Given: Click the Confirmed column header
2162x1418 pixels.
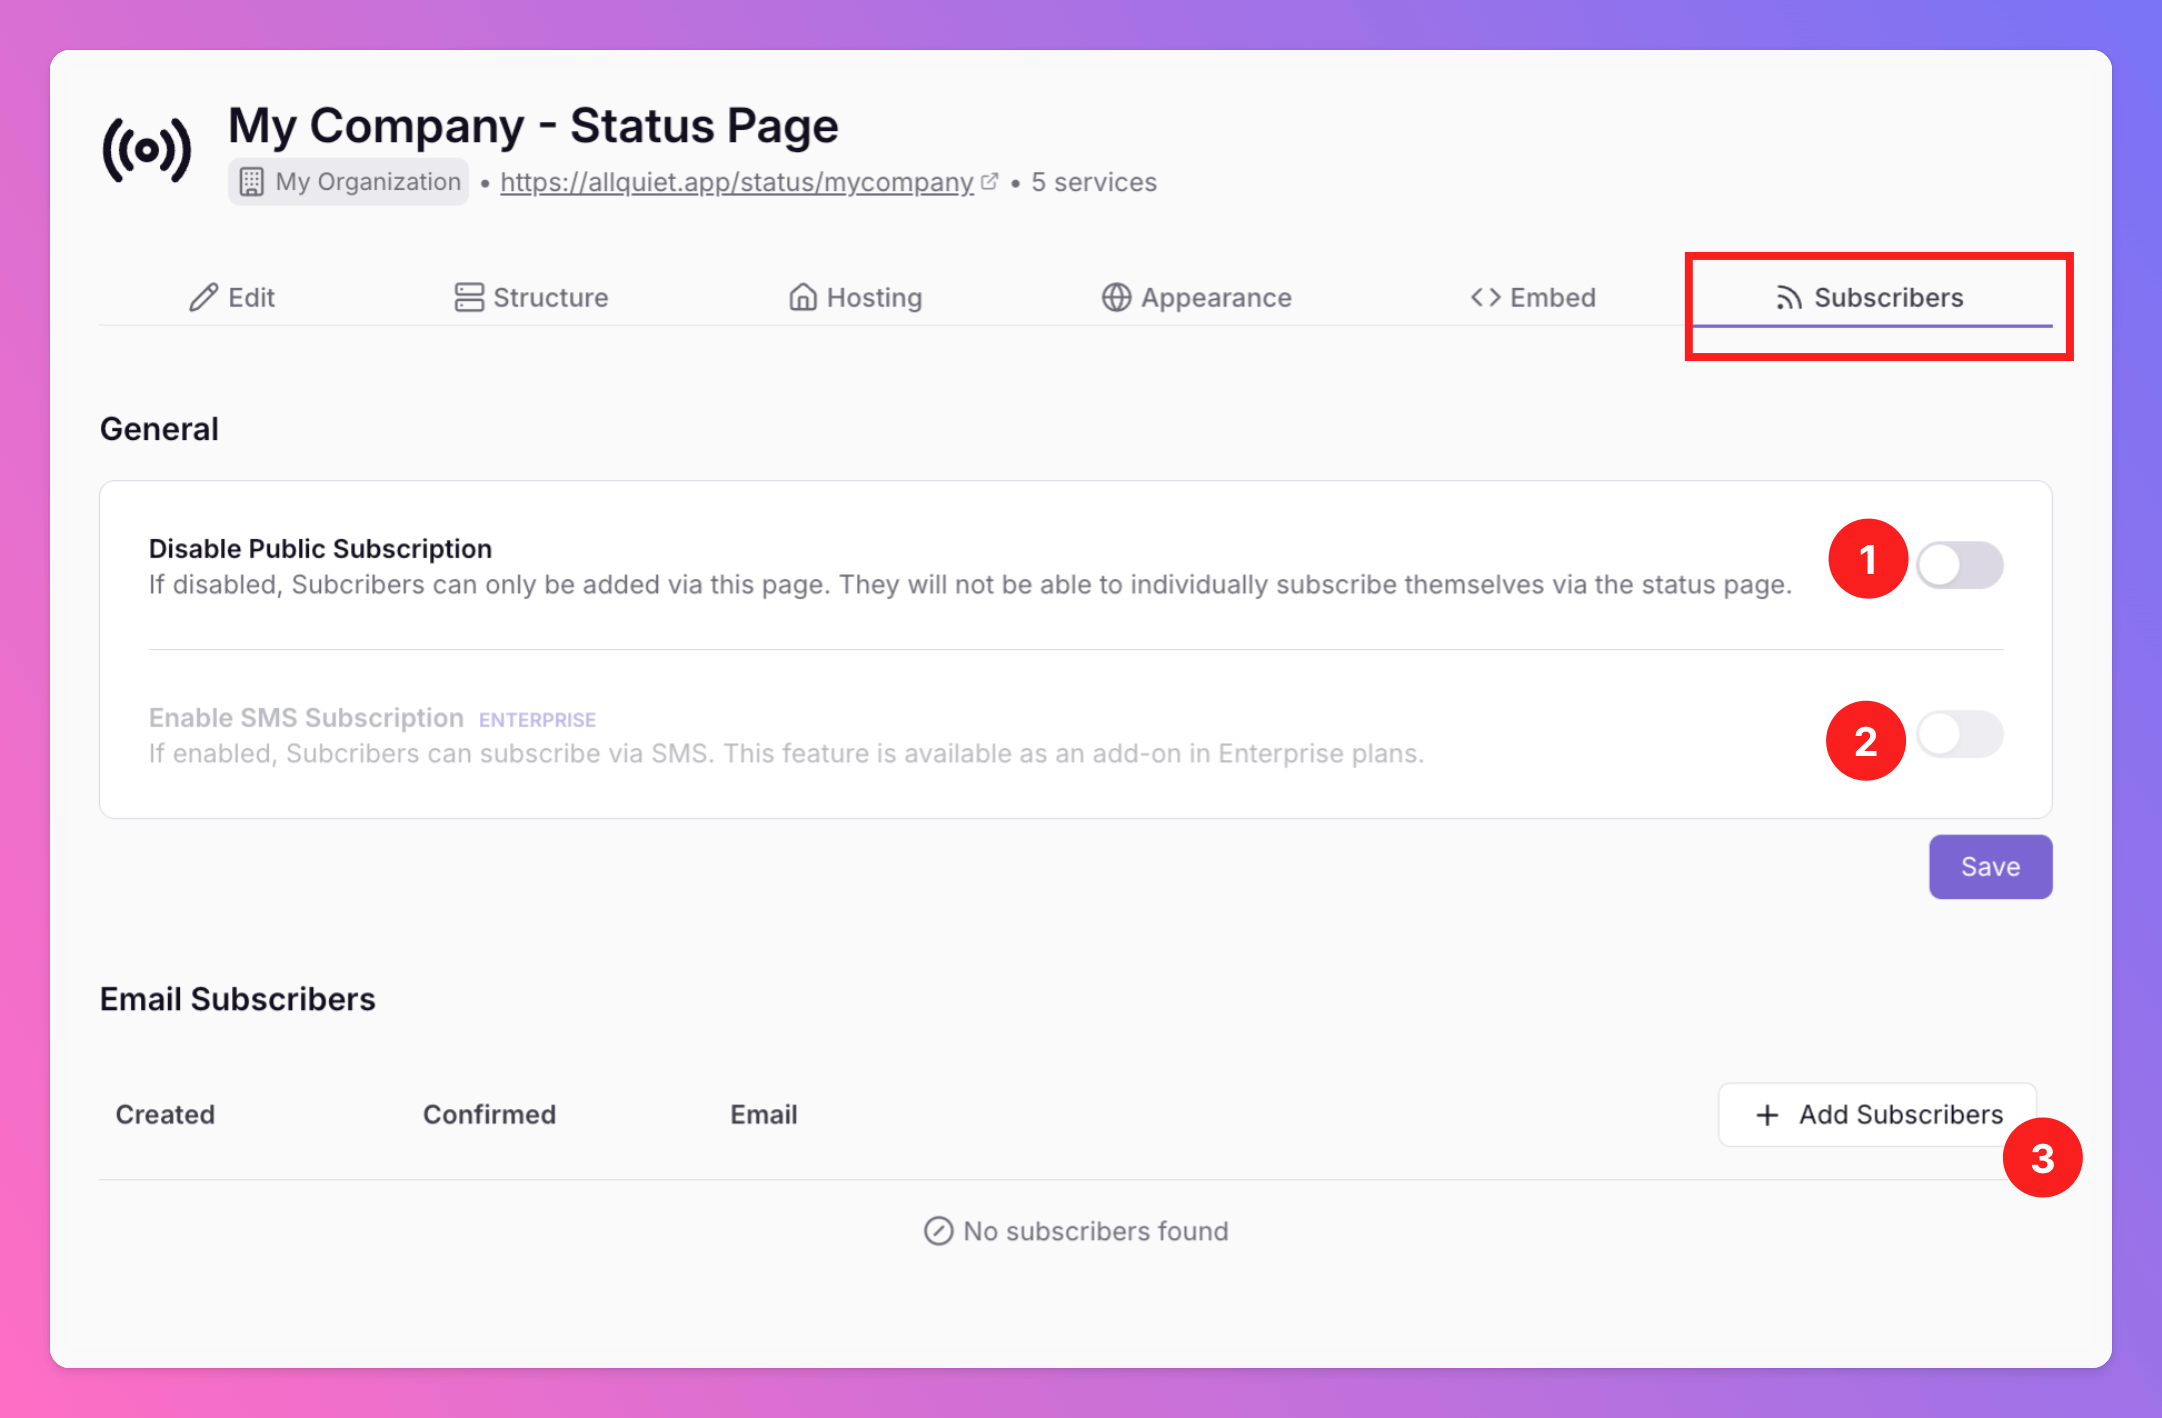Looking at the screenshot, I should pos(489,1114).
